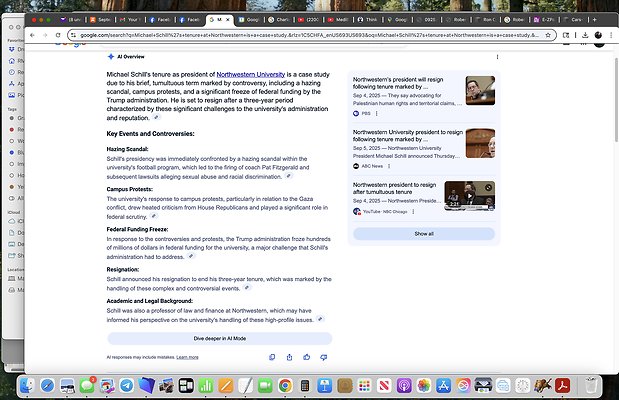Give thumbs up to AI Overview
The height and width of the screenshot is (400, 619).
pos(306,357)
